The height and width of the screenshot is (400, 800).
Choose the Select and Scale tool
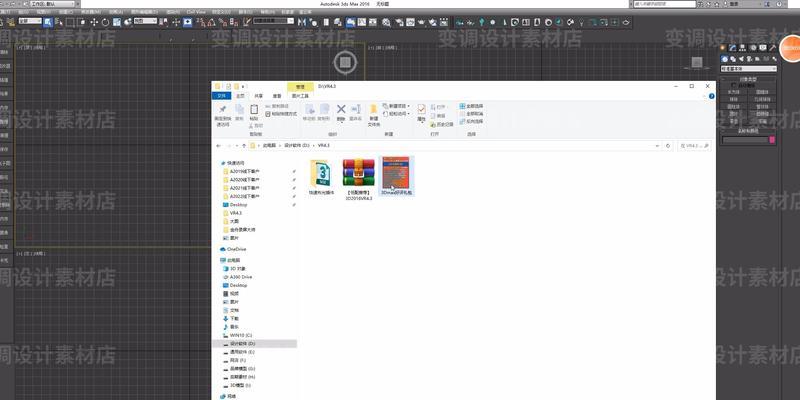117,22
